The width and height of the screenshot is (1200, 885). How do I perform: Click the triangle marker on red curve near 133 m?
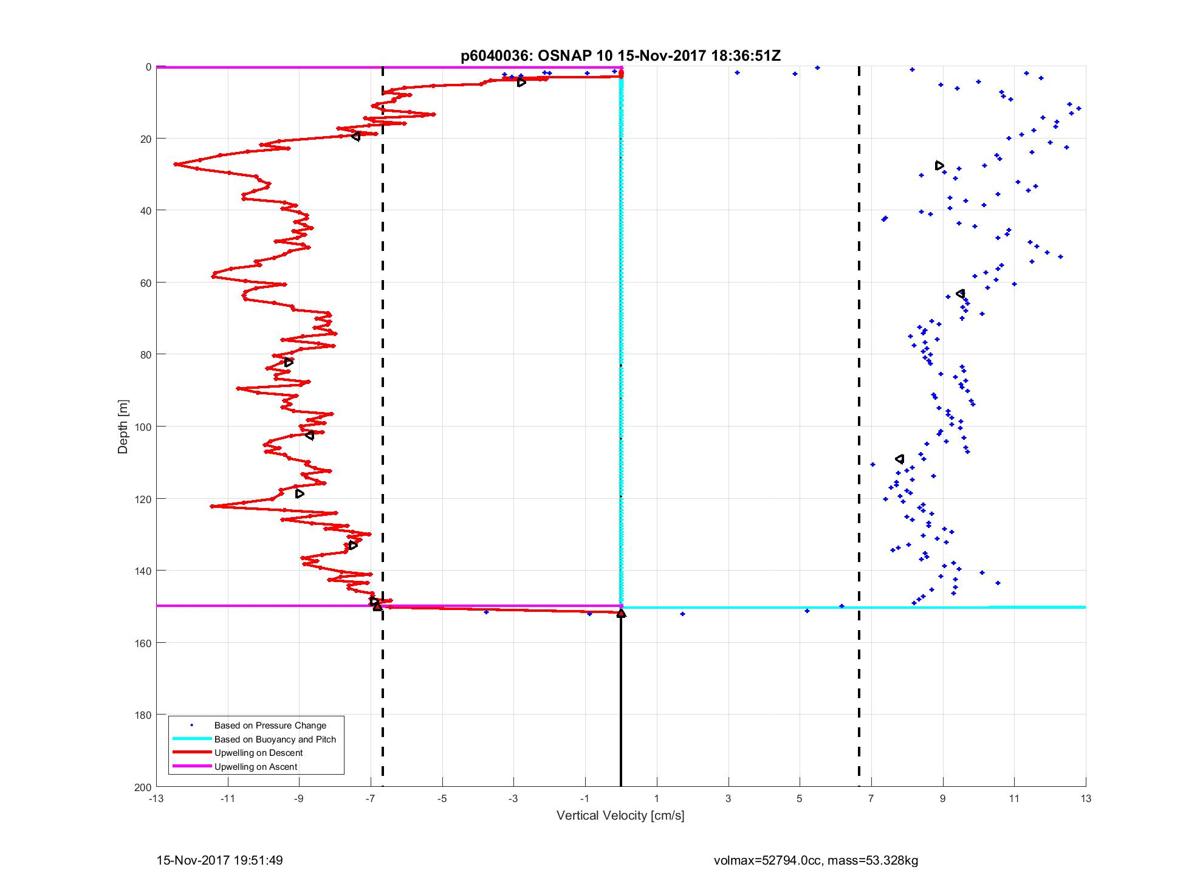point(353,545)
